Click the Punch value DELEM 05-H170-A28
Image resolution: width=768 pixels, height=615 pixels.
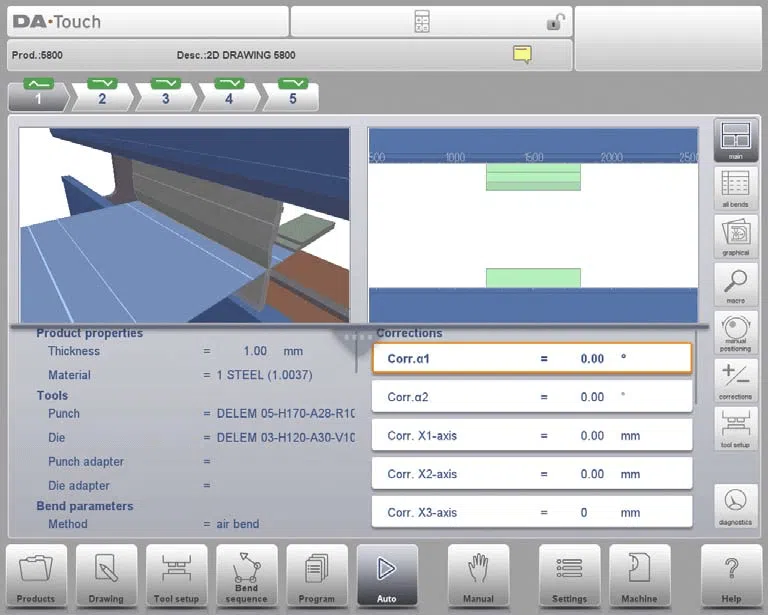286,414
